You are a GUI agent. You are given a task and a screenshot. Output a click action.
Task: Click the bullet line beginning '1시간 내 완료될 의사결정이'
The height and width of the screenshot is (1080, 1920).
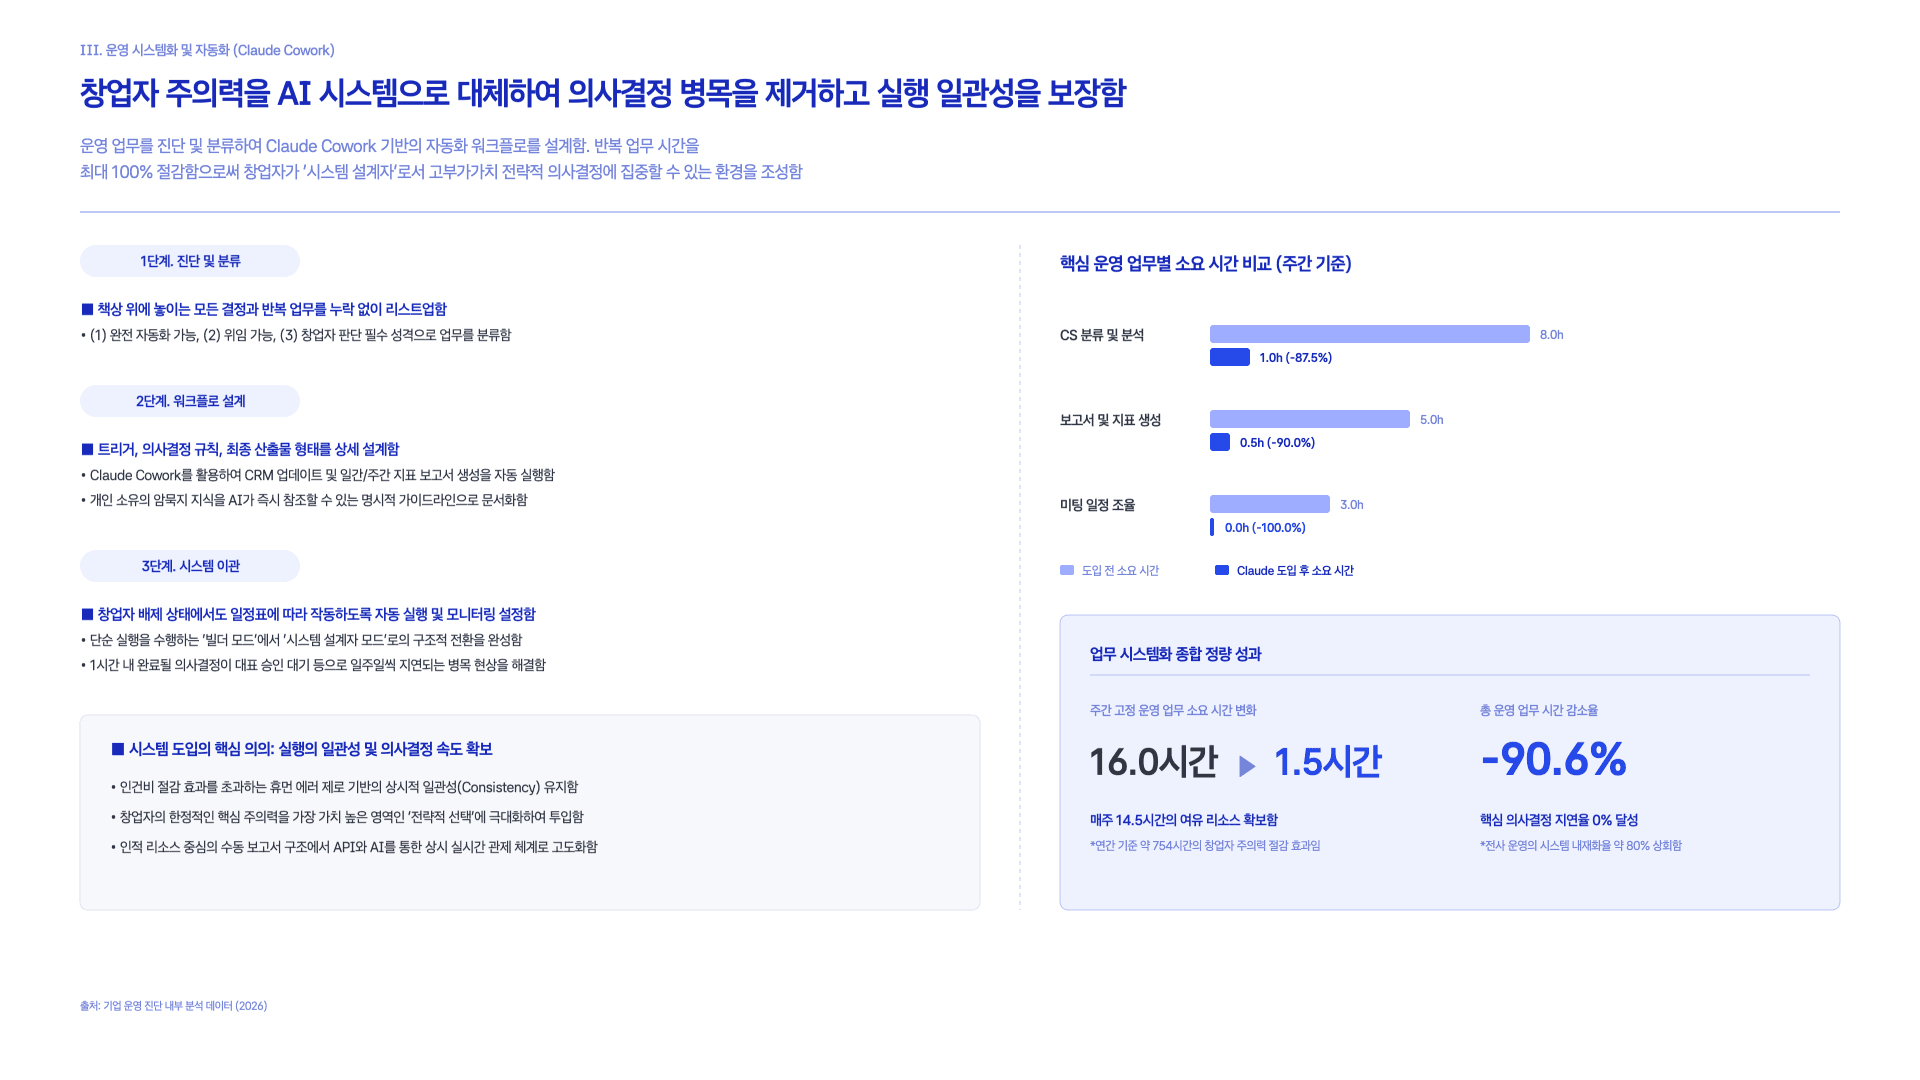pos(313,665)
